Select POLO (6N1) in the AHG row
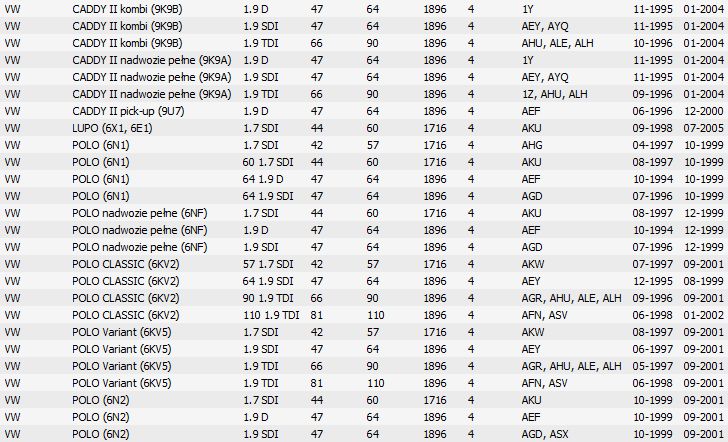Viewport: 728px width, 442px height. click(101, 145)
